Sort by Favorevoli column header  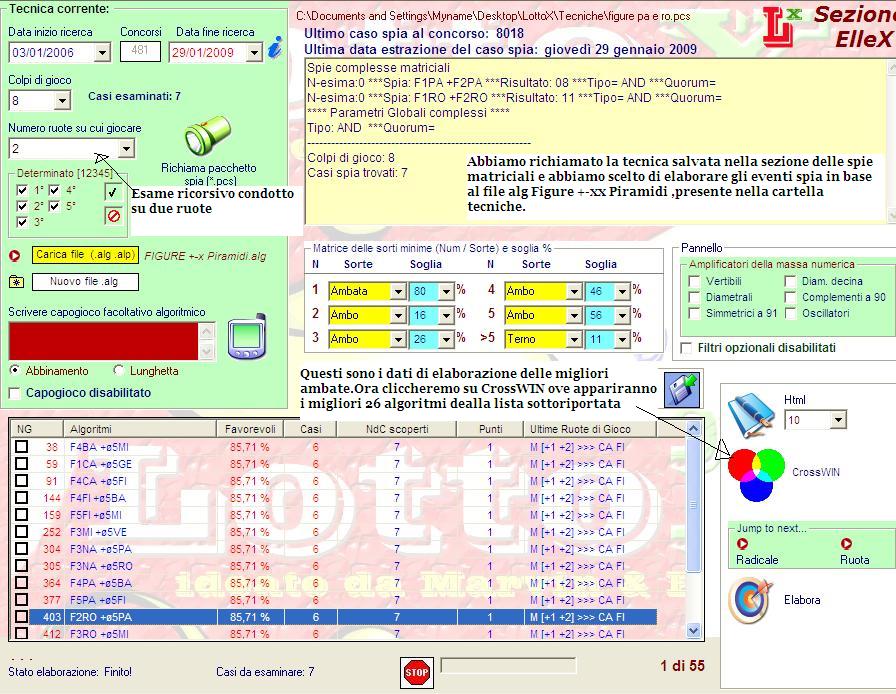[x=250, y=429]
